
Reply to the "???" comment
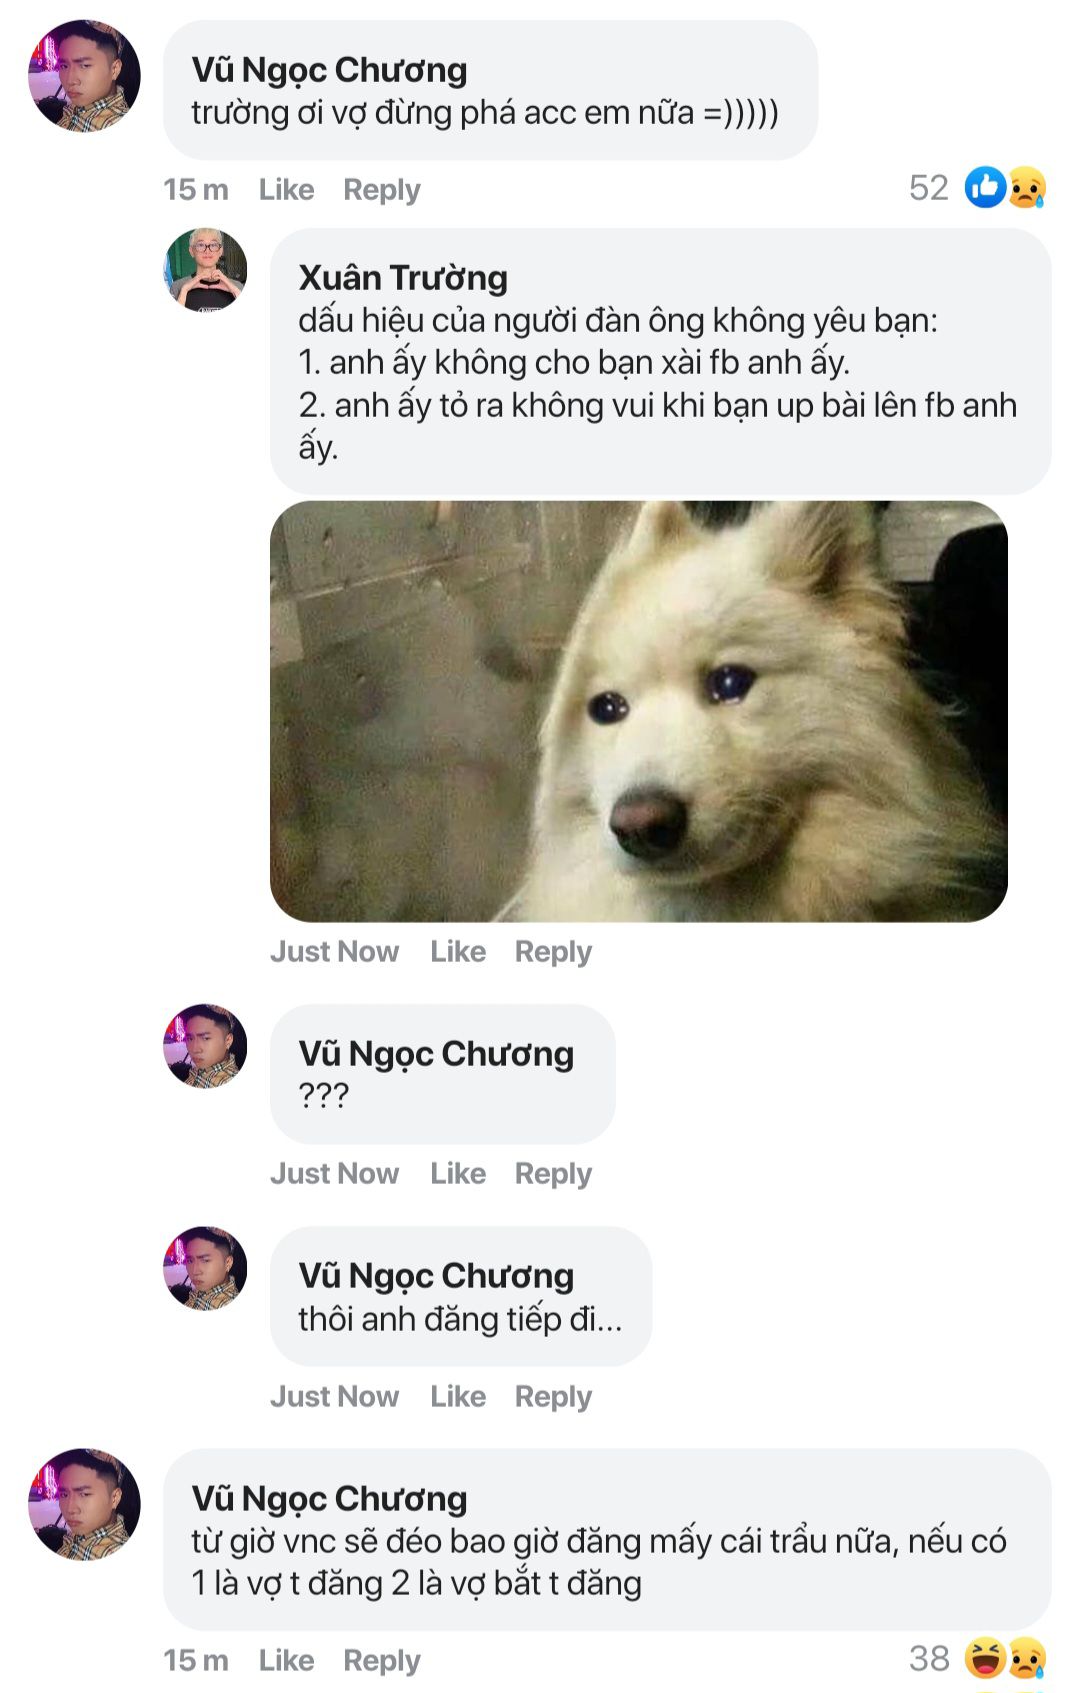(553, 1173)
